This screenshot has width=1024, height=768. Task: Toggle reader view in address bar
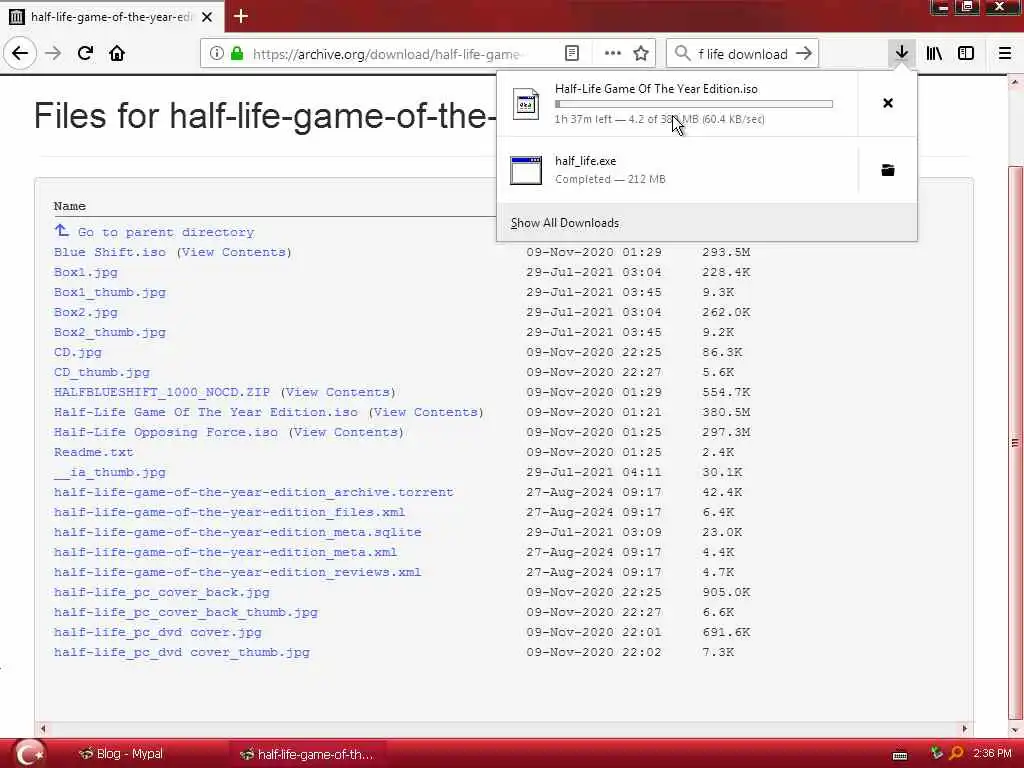(572, 54)
